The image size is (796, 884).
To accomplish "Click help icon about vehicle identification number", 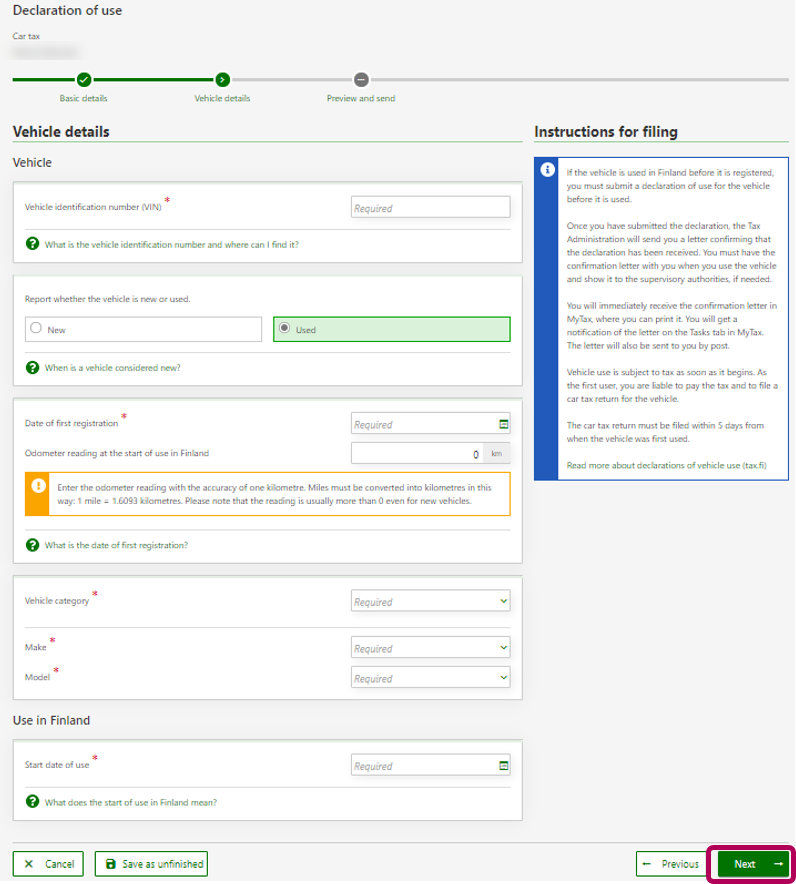I will coord(32,244).
